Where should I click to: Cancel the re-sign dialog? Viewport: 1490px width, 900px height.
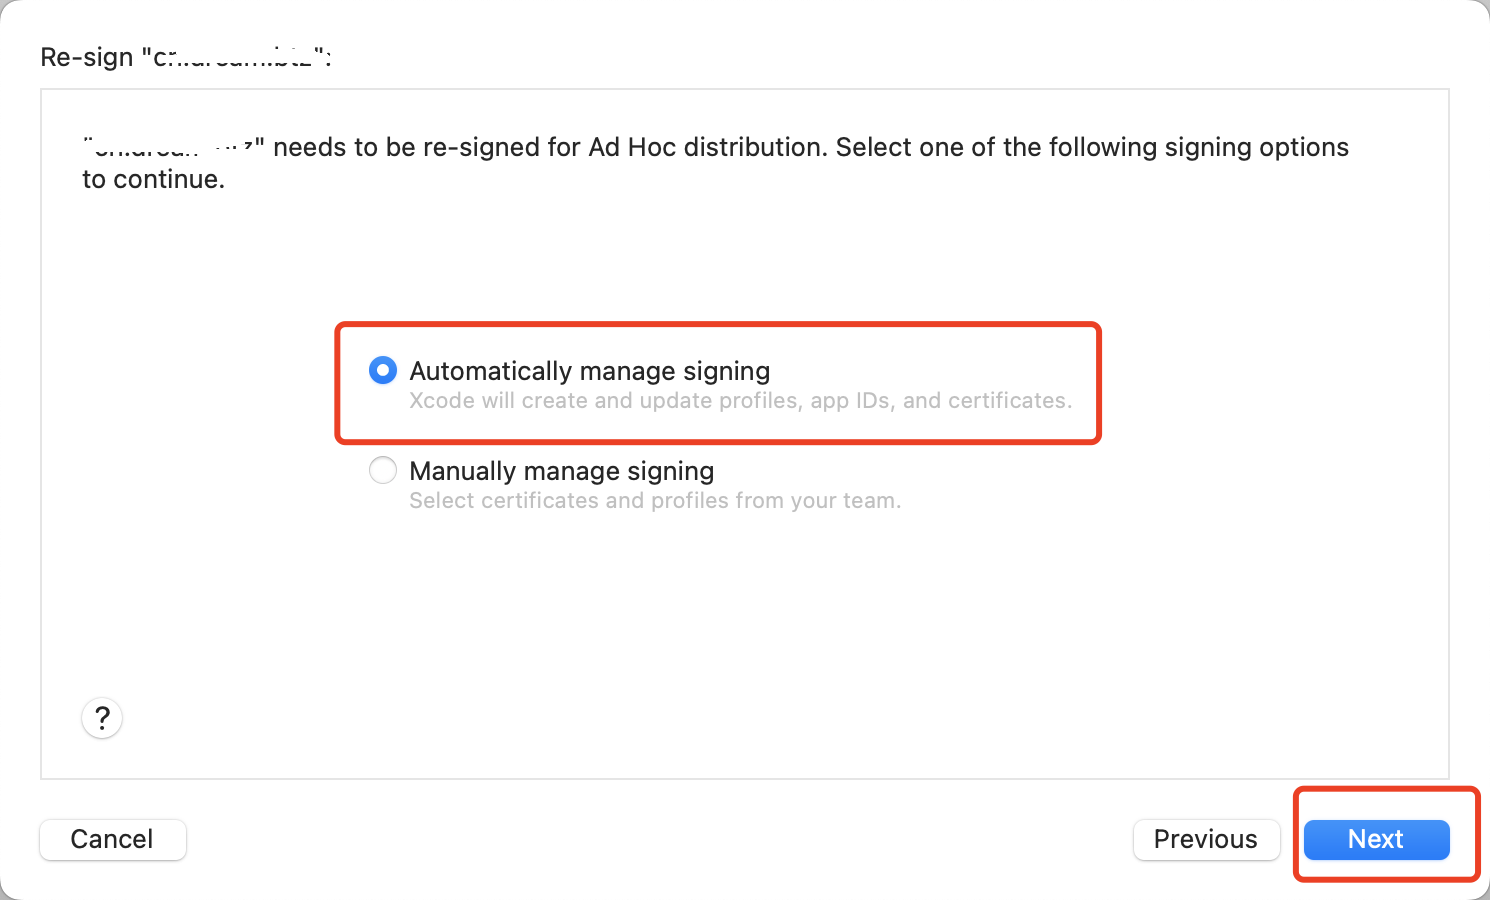[x=112, y=839]
